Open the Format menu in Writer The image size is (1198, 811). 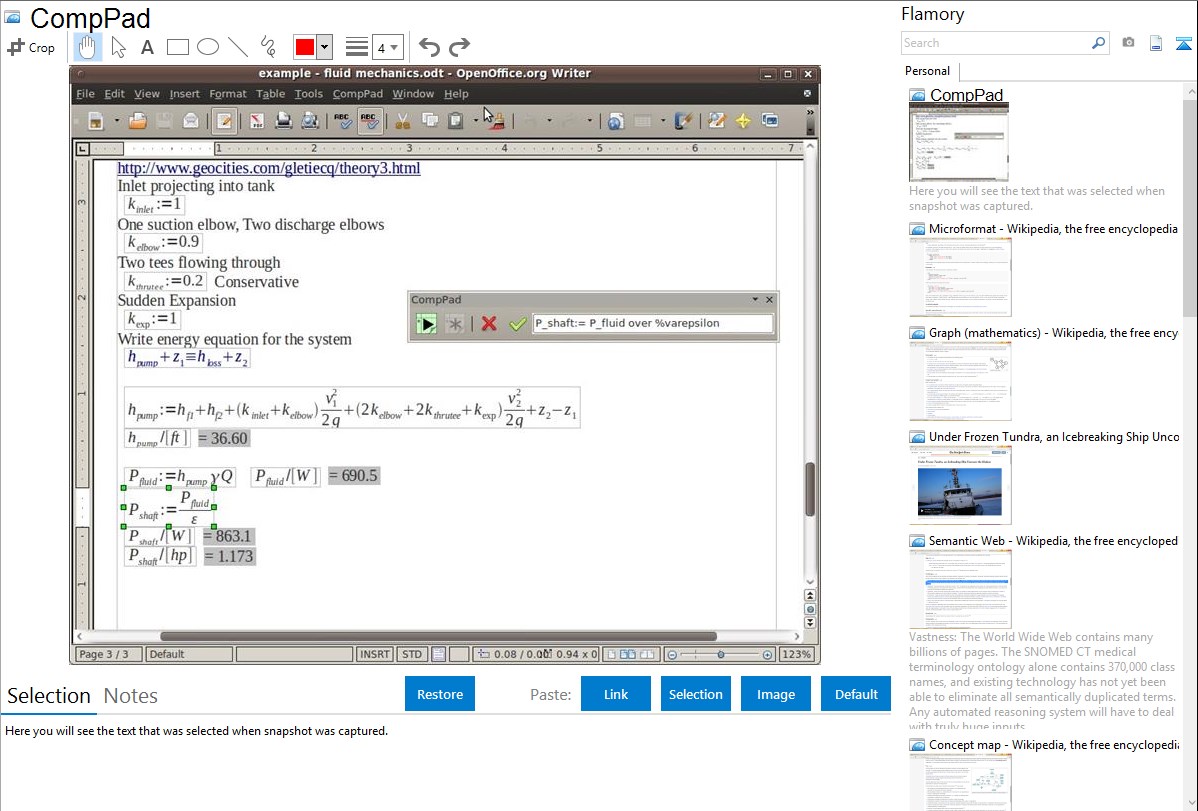(x=228, y=94)
